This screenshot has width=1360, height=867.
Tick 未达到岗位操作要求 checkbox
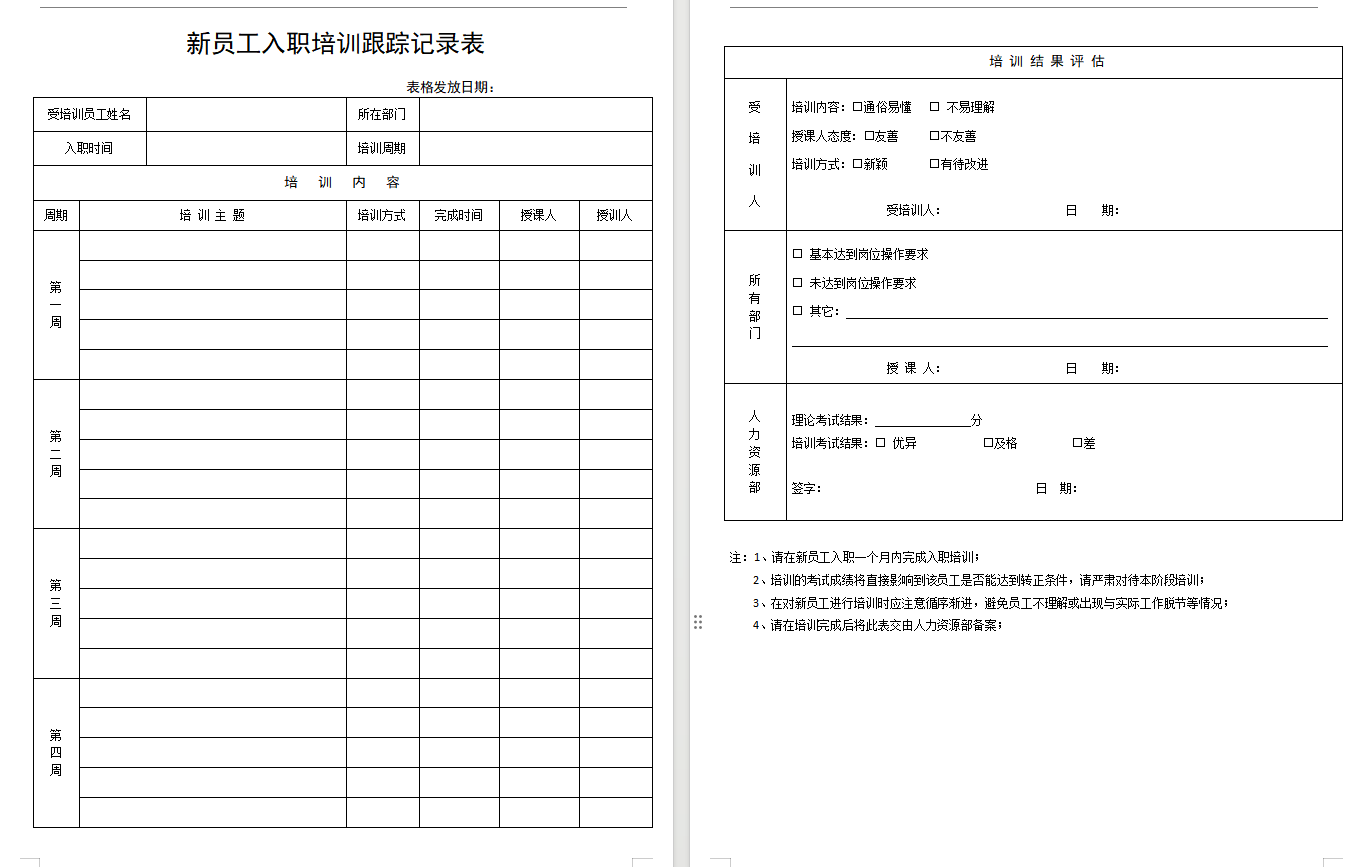coord(797,283)
